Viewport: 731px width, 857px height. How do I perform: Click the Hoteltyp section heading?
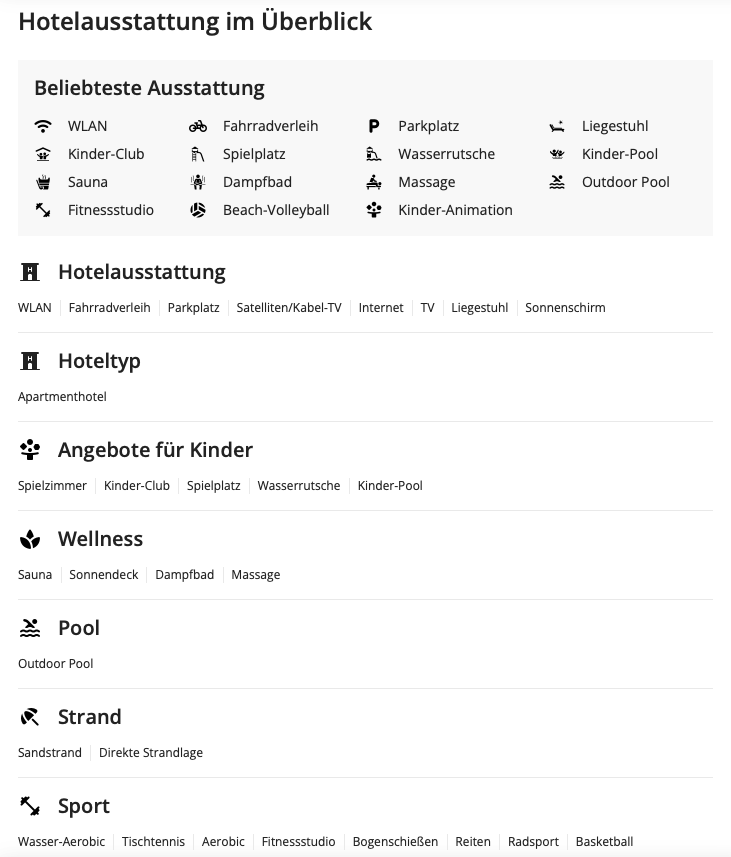point(99,361)
